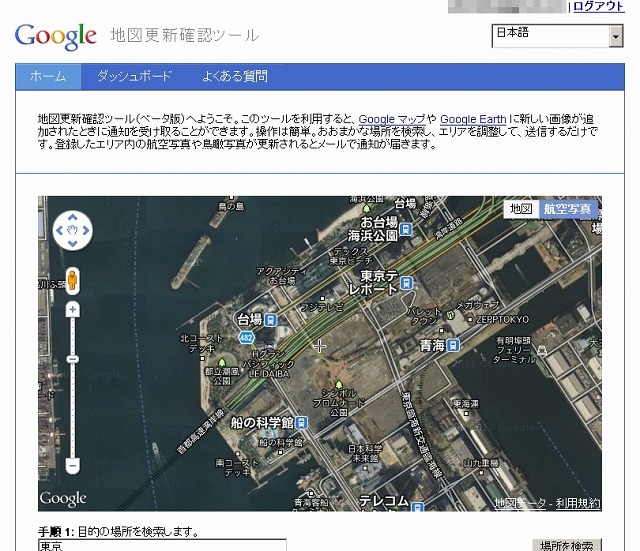Click Google logo on the map corner
The height and width of the screenshot is (551, 640).
point(63,499)
